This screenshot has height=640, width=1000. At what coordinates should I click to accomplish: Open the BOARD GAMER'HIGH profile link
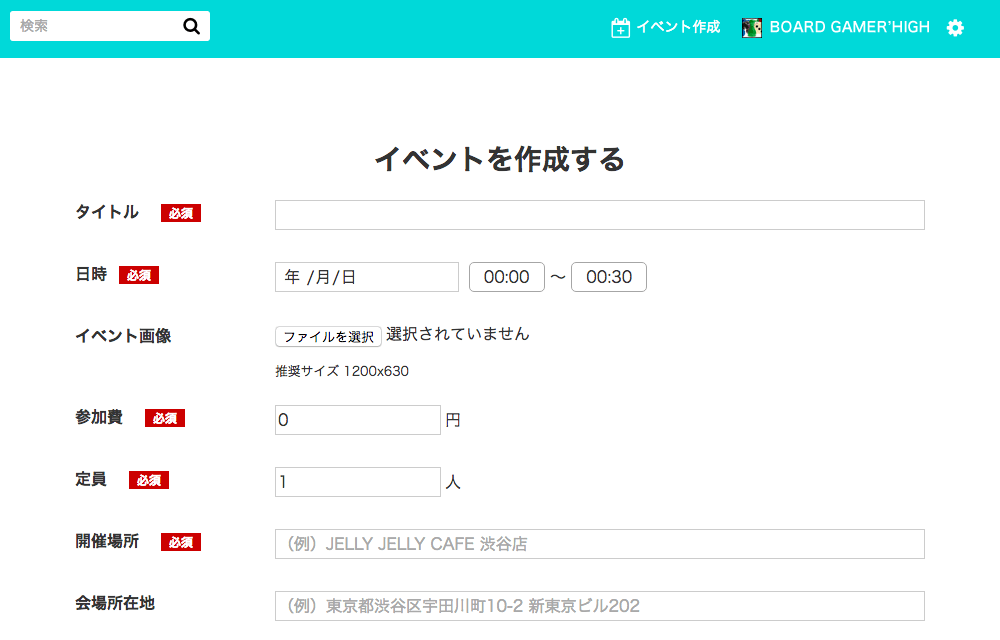pos(849,27)
